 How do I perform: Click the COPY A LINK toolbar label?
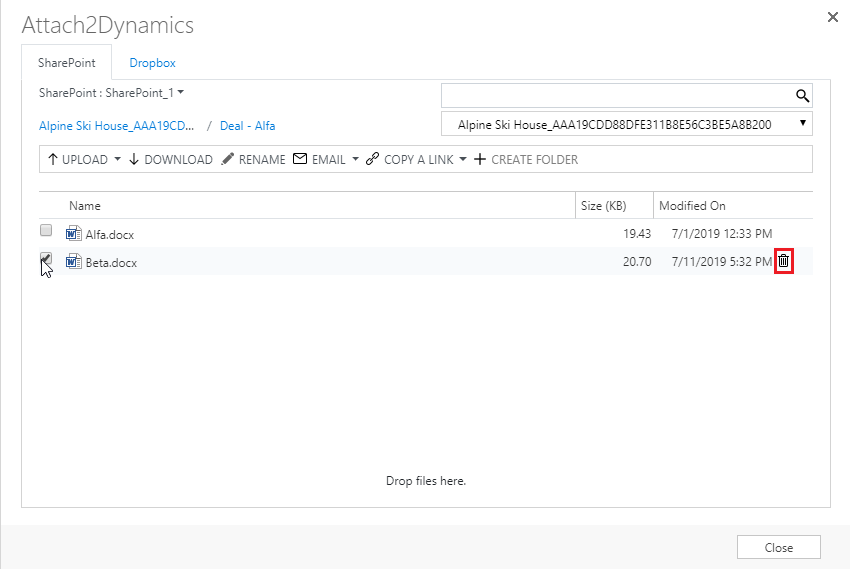pos(418,160)
